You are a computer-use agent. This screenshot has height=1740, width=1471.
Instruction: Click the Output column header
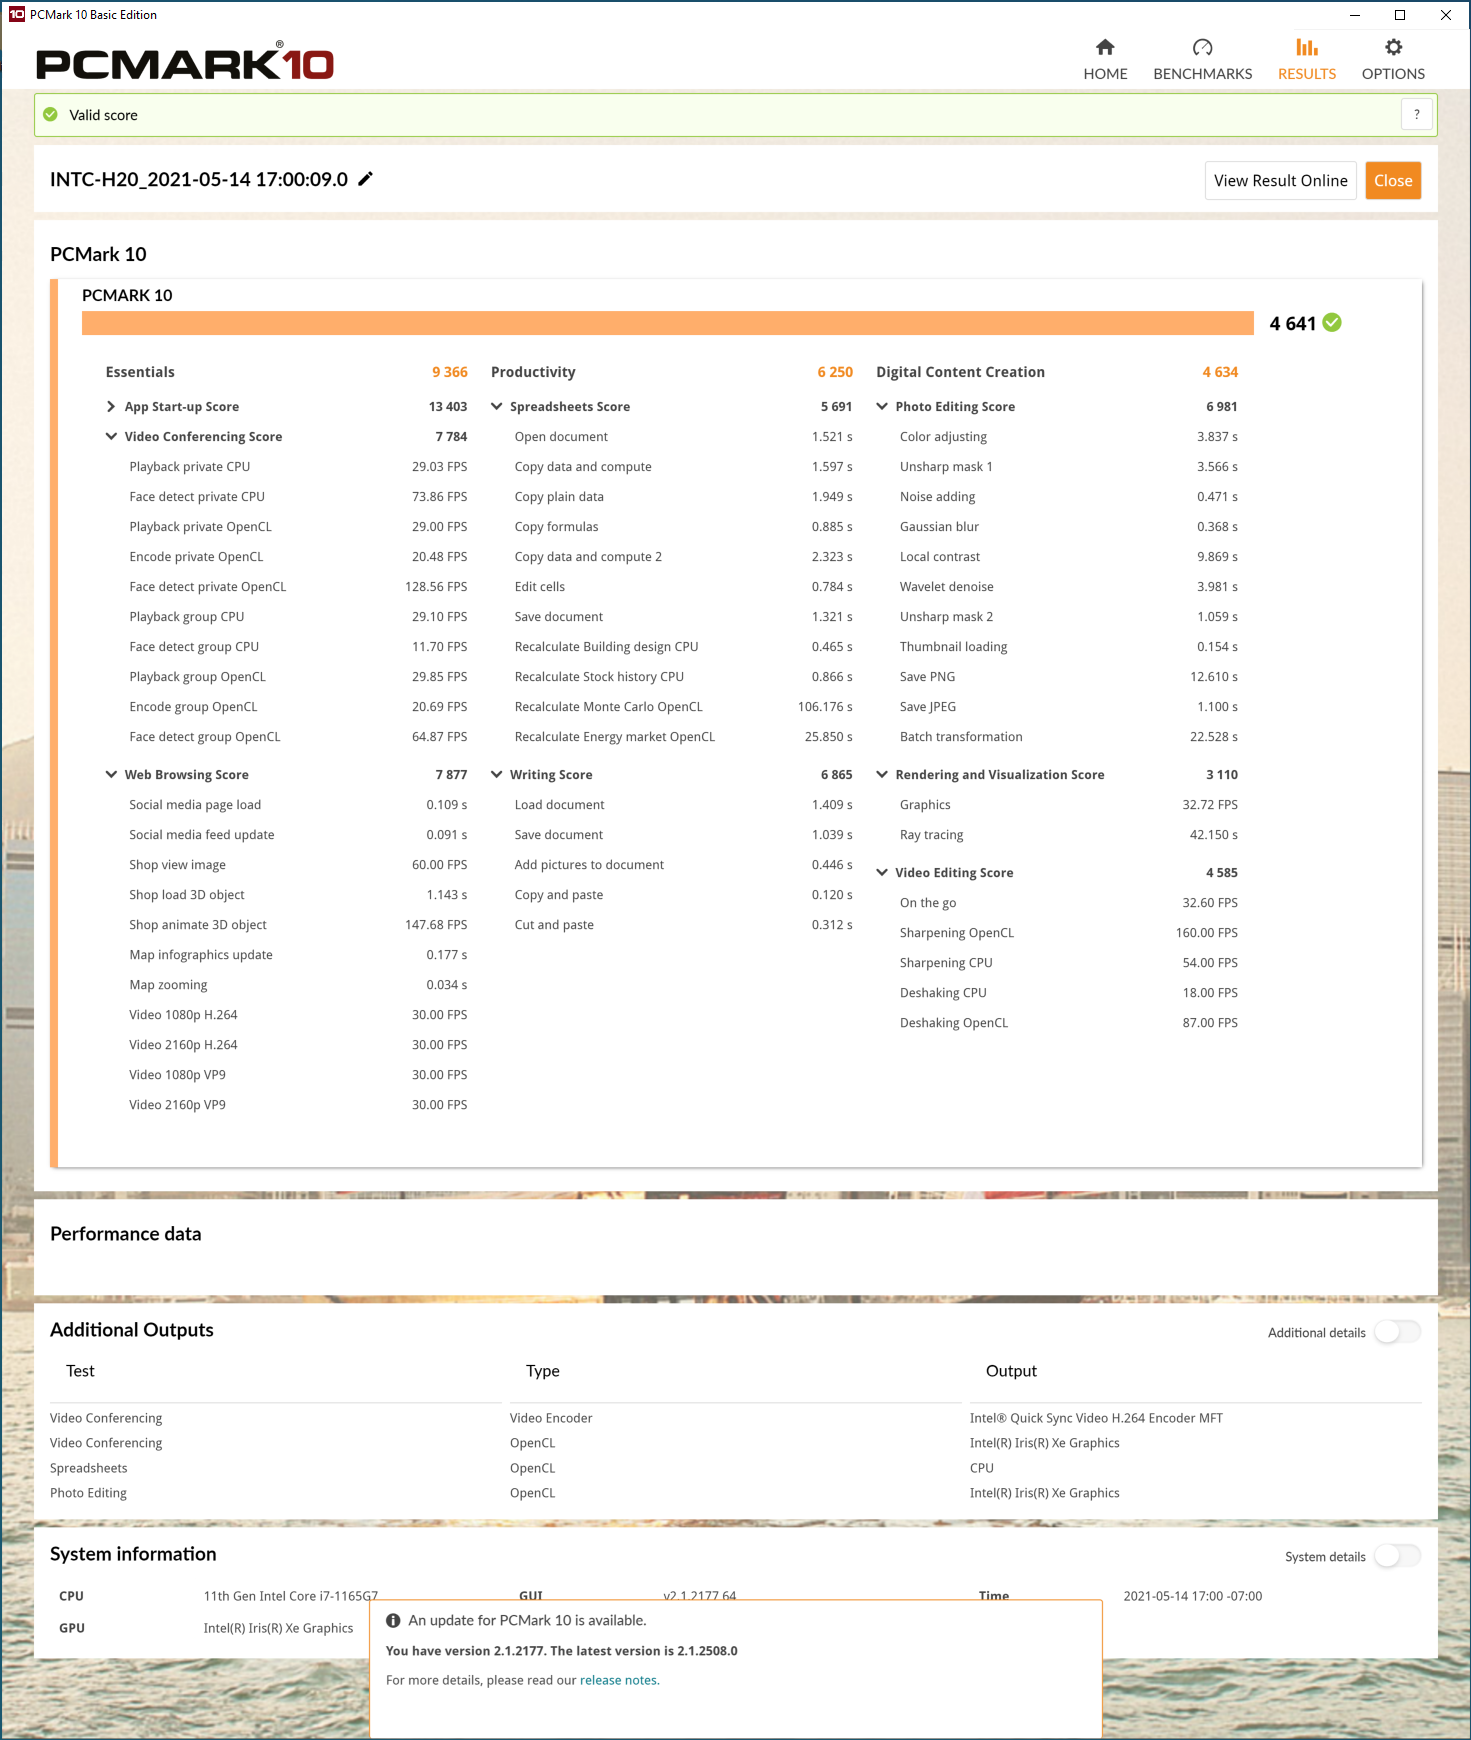pos(1011,1371)
